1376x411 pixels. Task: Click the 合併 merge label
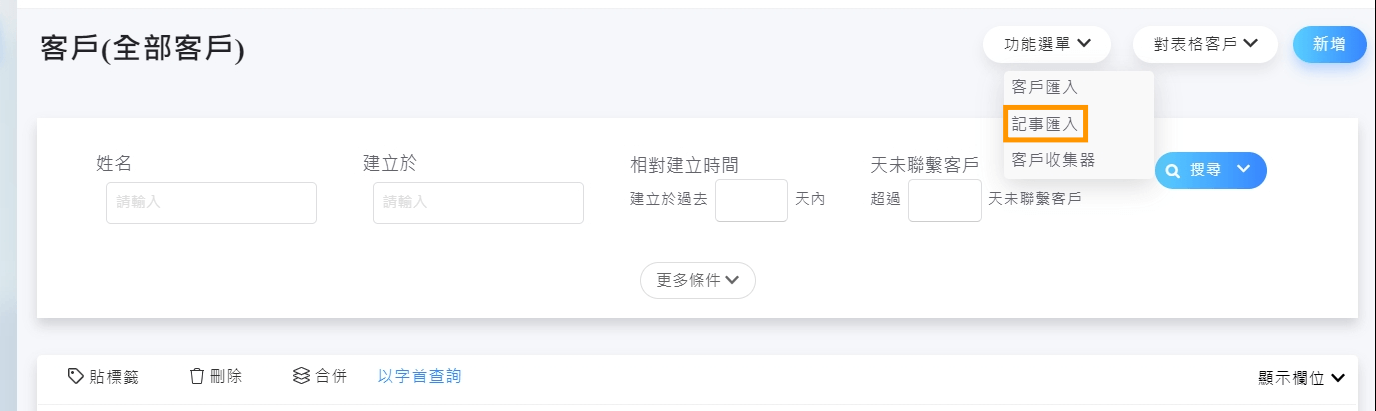point(331,376)
